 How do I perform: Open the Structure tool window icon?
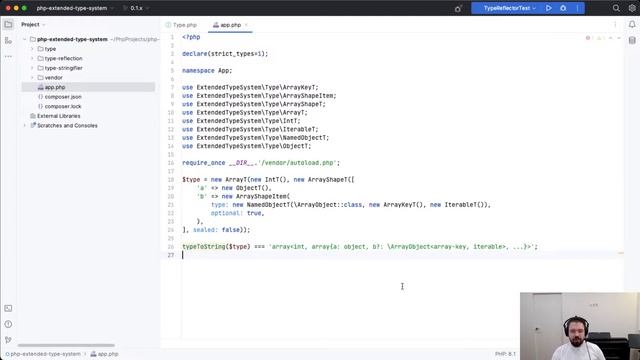pyautogui.click(x=8, y=40)
